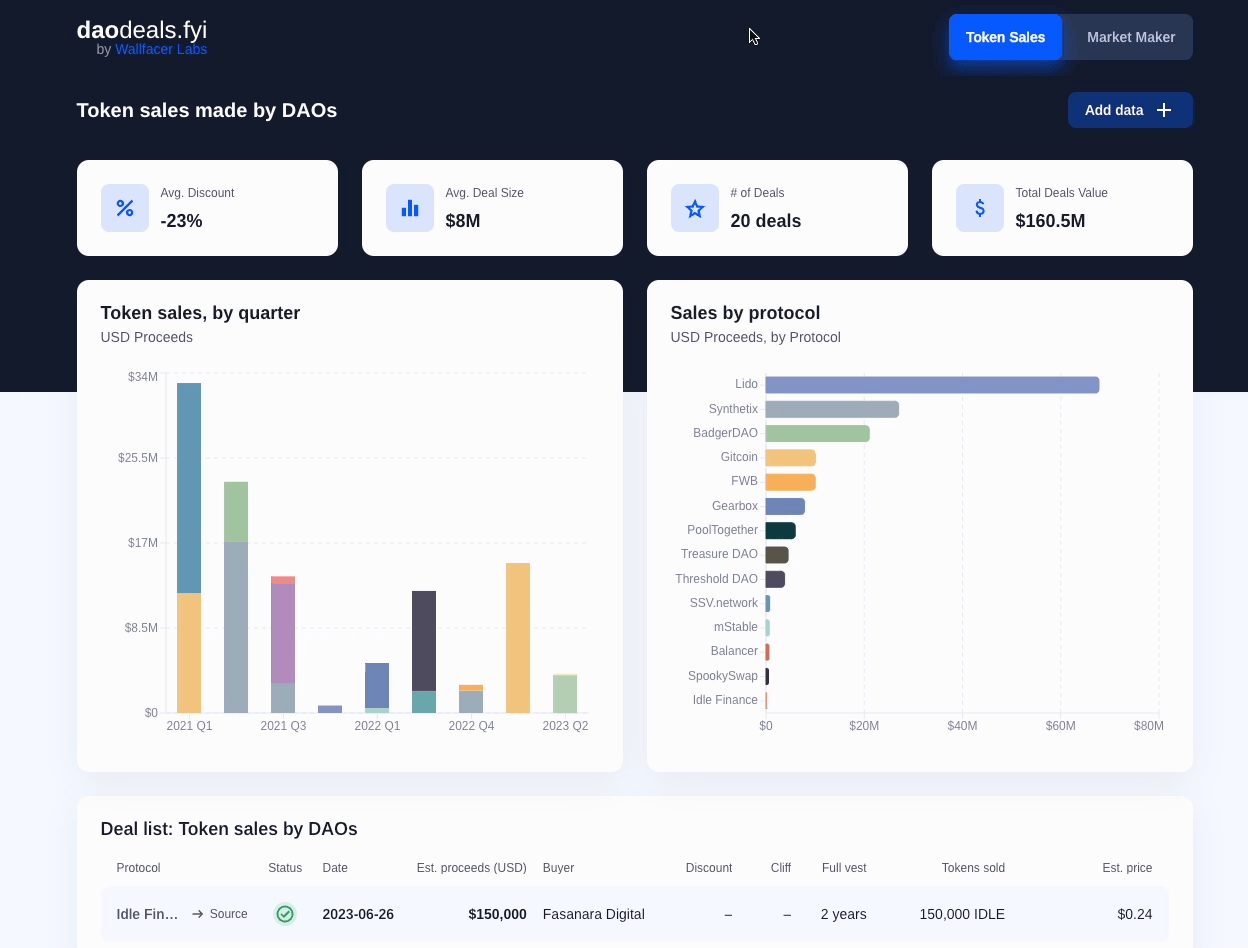
Task: Click the SpookySwap label in protocol chart
Action: pos(723,676)
